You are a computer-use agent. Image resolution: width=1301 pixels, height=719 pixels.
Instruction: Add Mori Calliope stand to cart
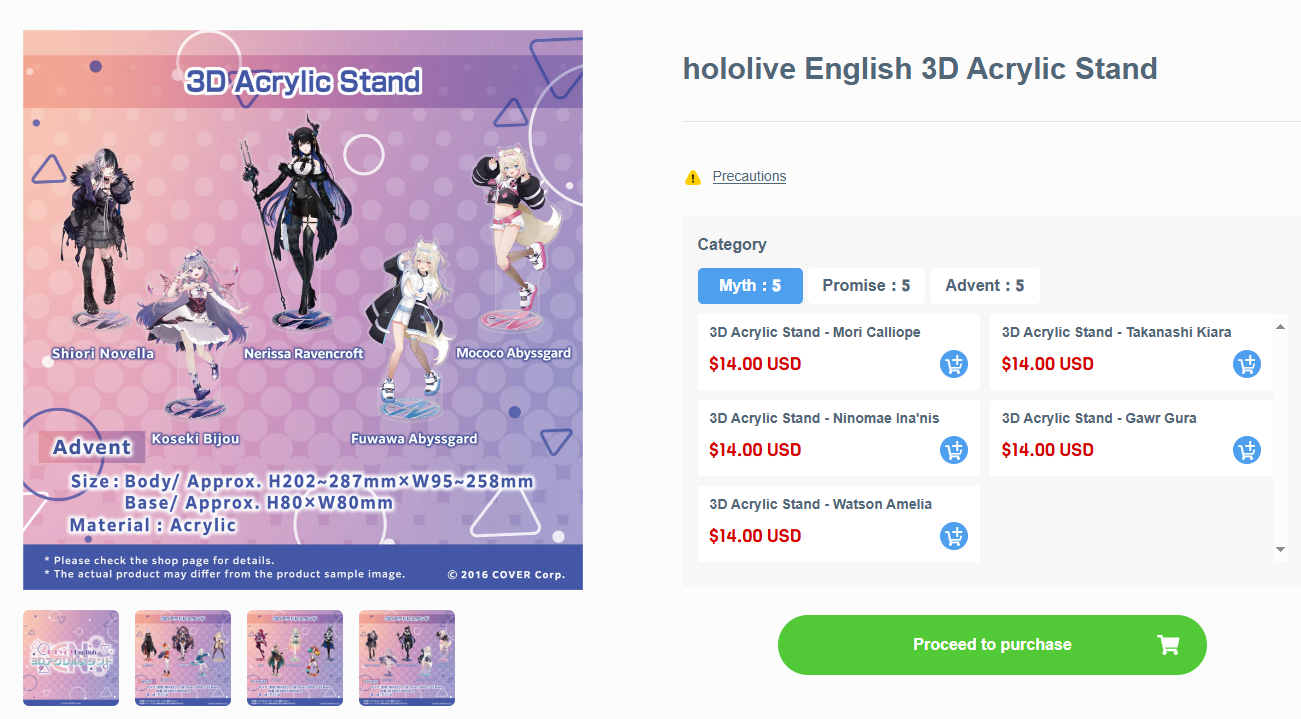[x=954, y=364]
